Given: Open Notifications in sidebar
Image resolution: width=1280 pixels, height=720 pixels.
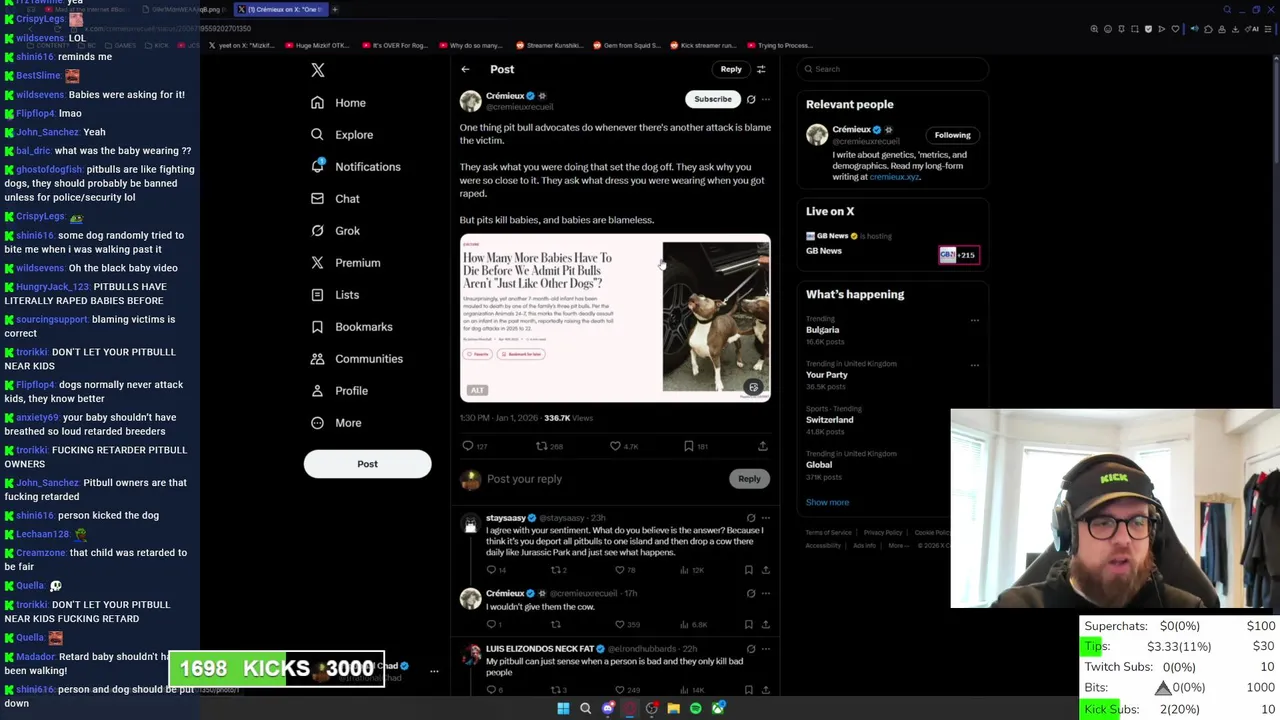Looking at the screenshot, I should tap(355, 167).
